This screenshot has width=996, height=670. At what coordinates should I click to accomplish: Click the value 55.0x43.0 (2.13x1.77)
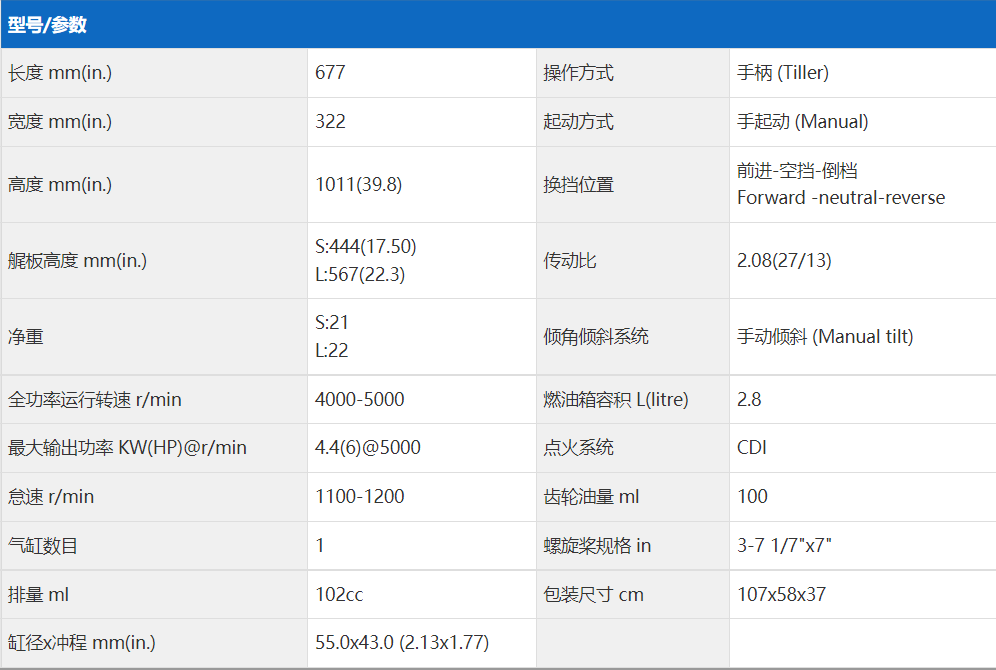pos(402,642)
